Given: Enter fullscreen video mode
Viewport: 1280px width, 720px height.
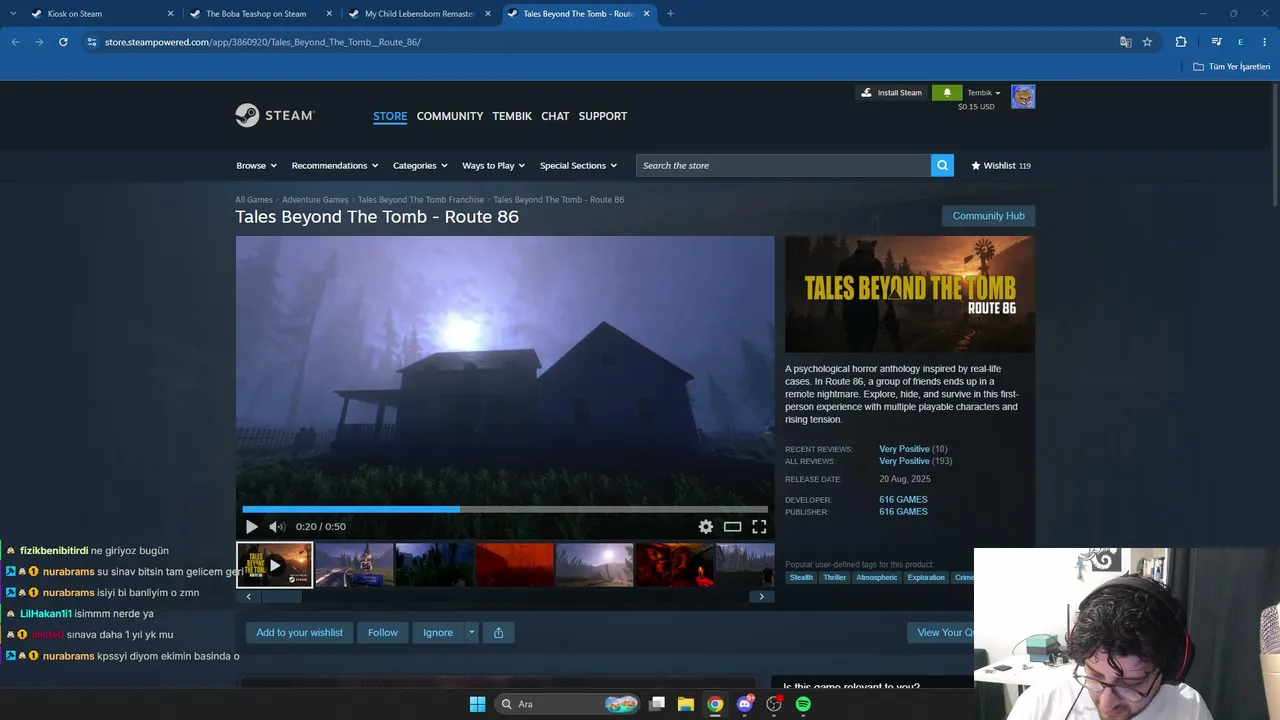Looking at the screenshot, I should coord(759,527).
